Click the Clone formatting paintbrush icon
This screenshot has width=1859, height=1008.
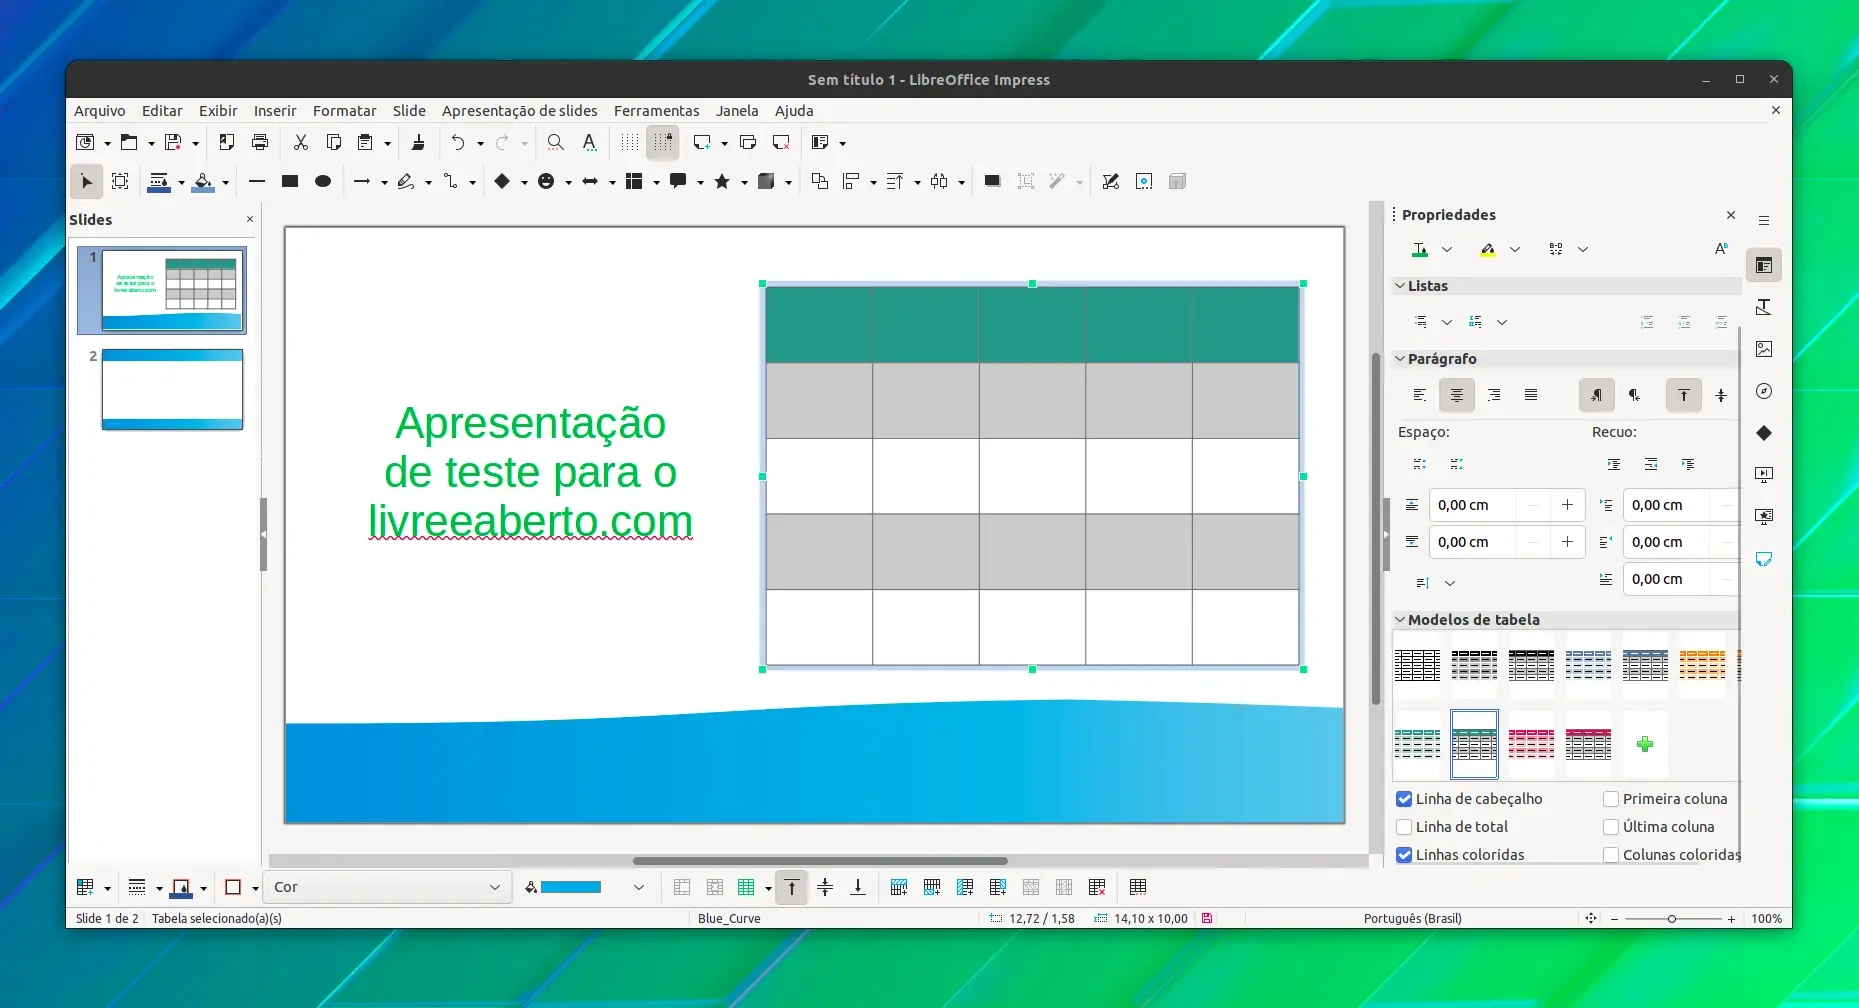tap(418, 142)
